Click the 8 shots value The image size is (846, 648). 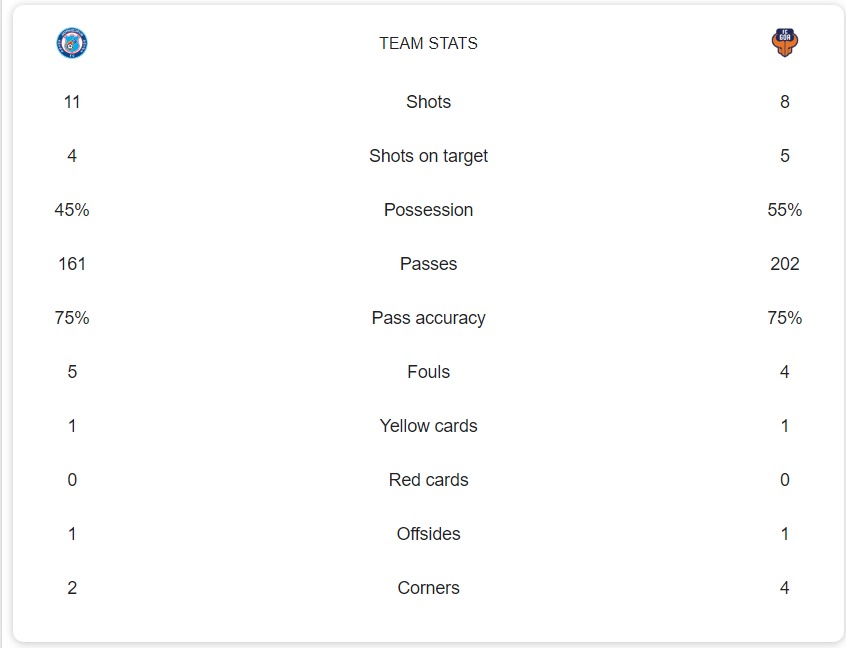[785, 102]
